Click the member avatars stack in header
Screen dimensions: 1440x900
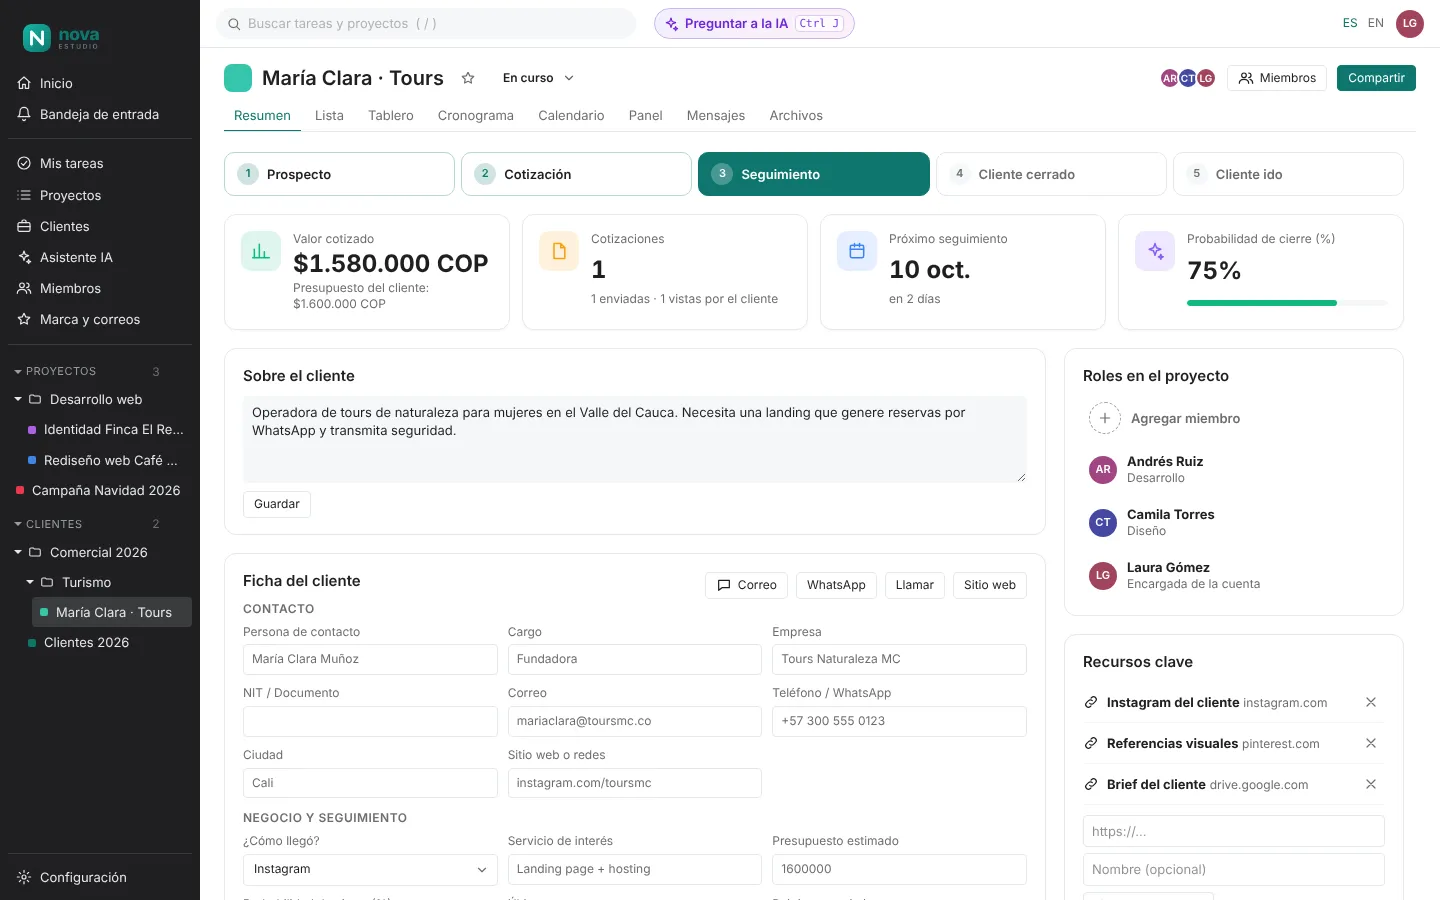(x=1188, y=78)
